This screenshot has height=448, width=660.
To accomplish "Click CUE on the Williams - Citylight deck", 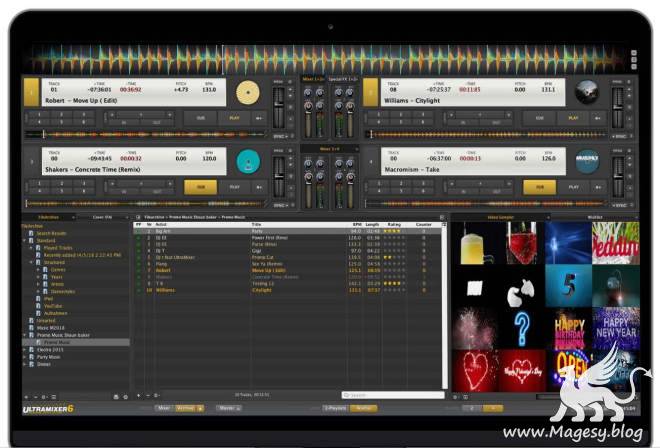I will [x=539, y=118].
